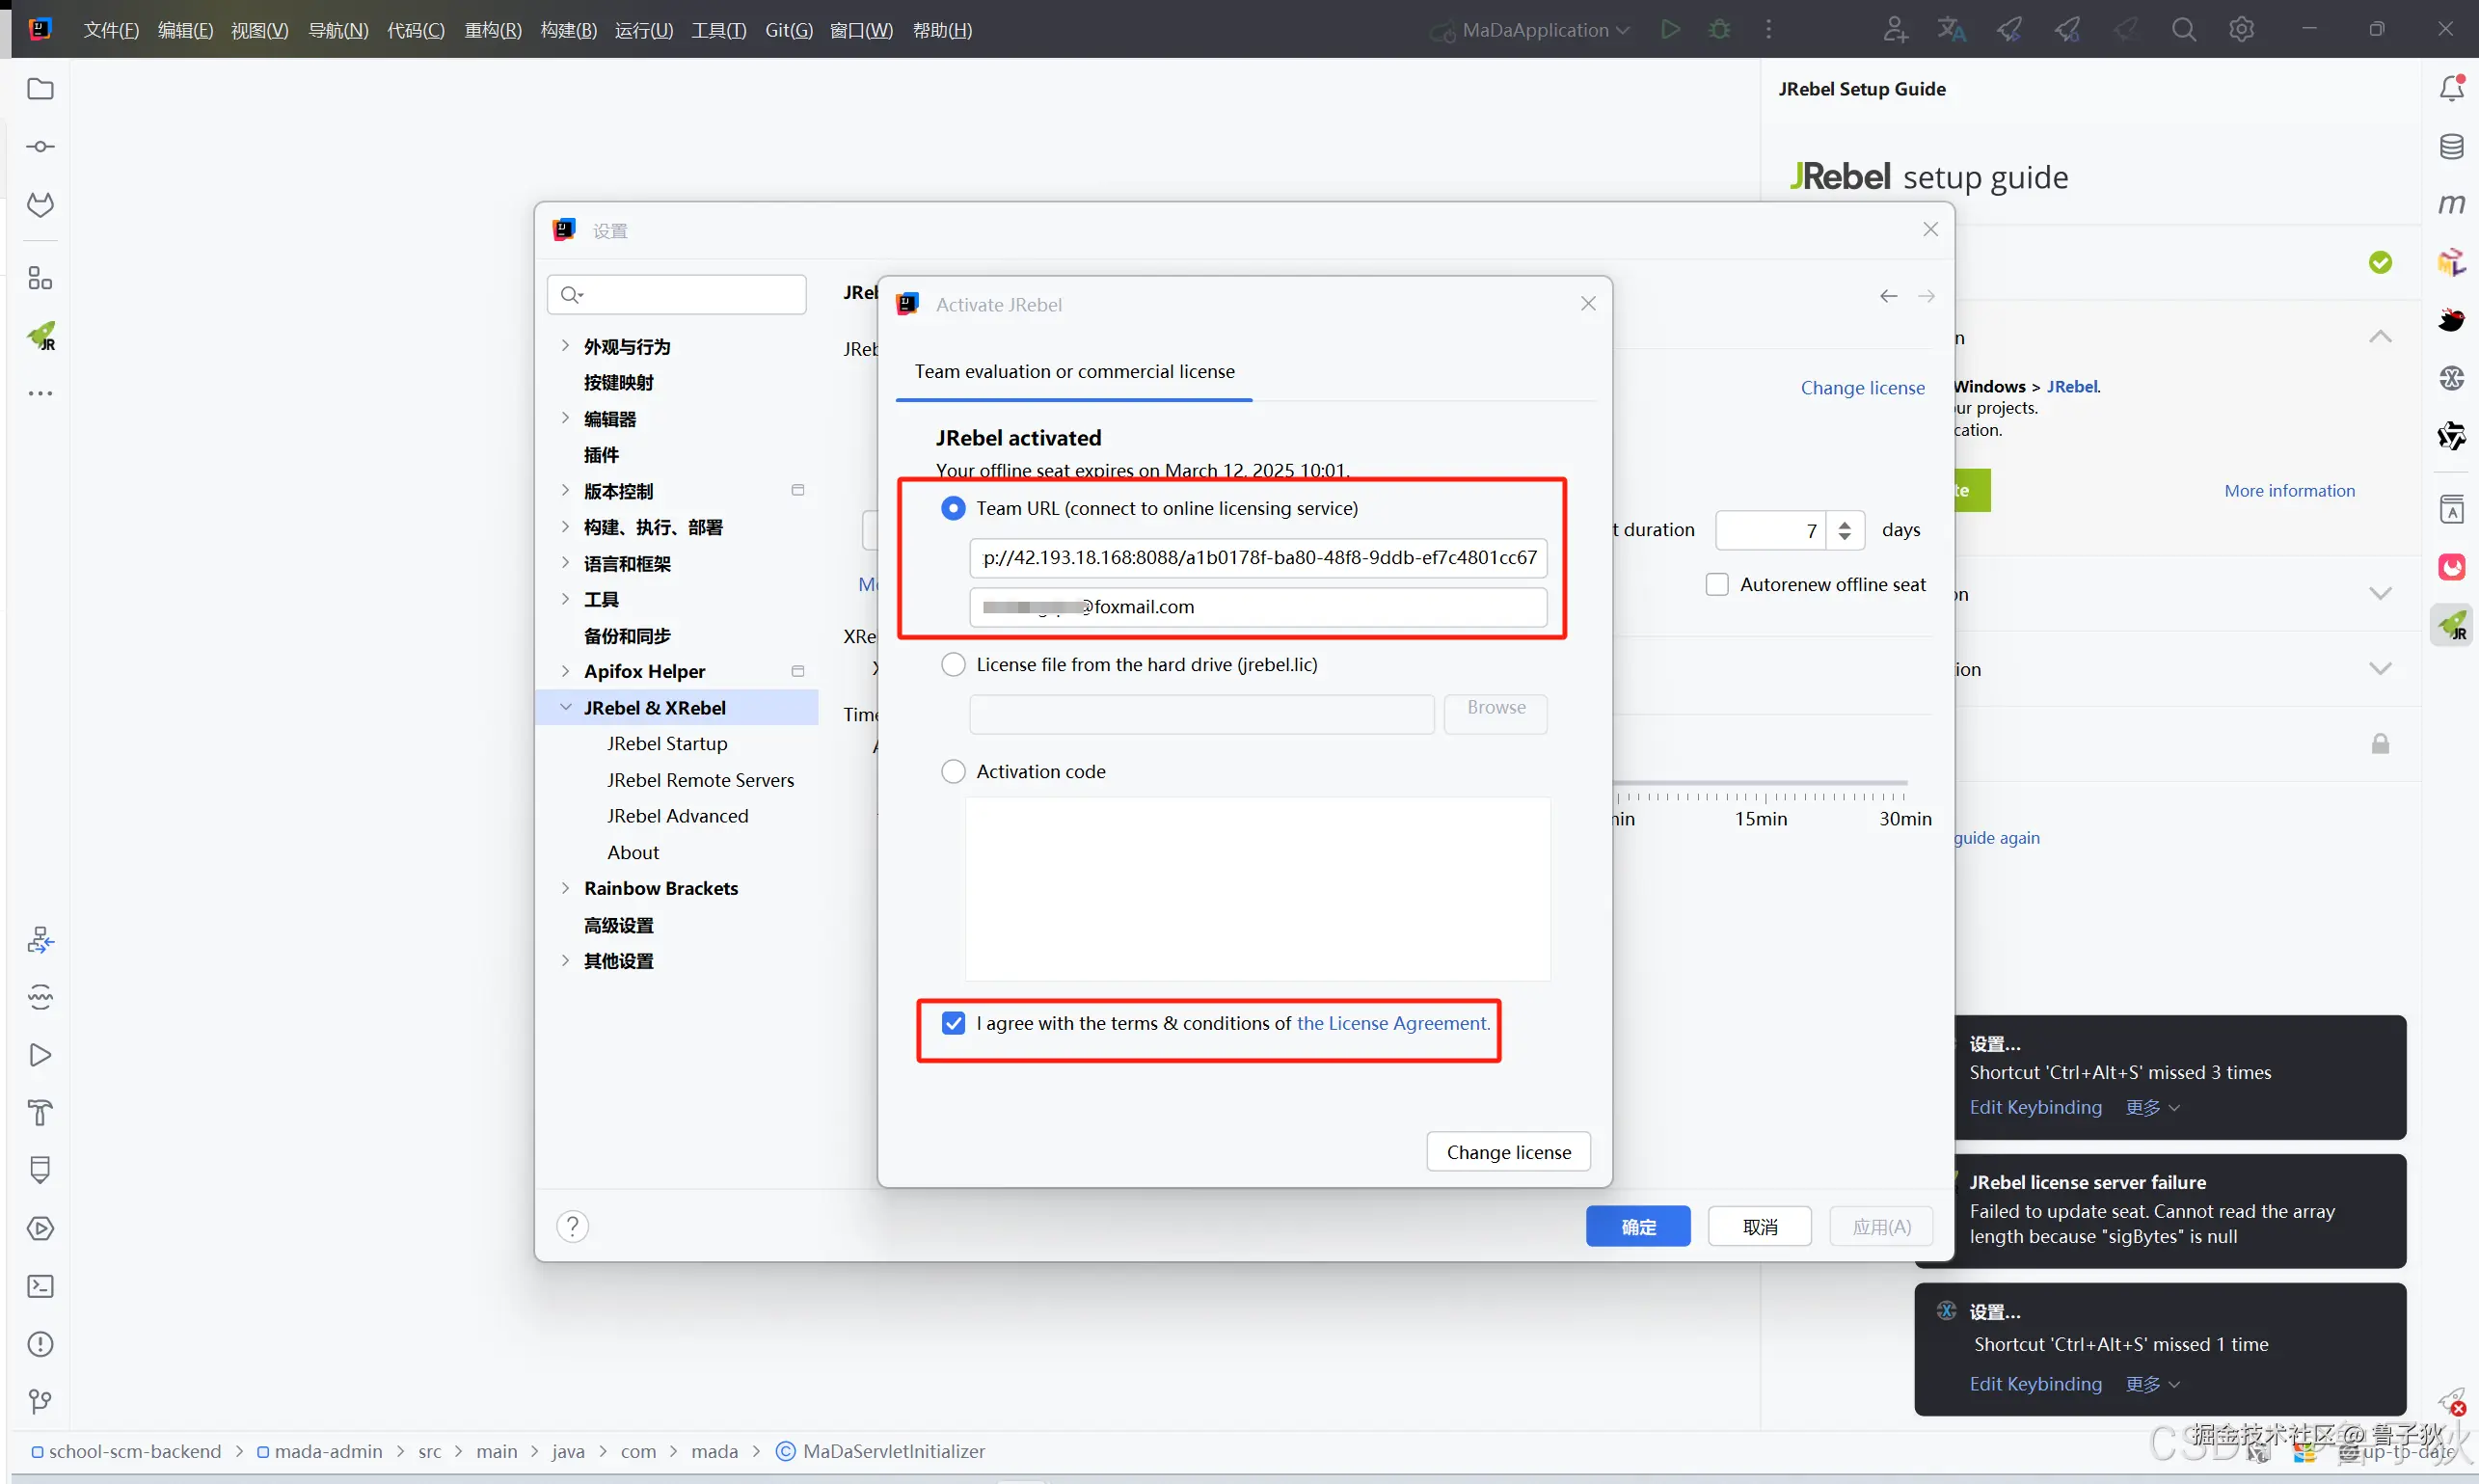Open the 工具(T) menu

click(718, 30)
